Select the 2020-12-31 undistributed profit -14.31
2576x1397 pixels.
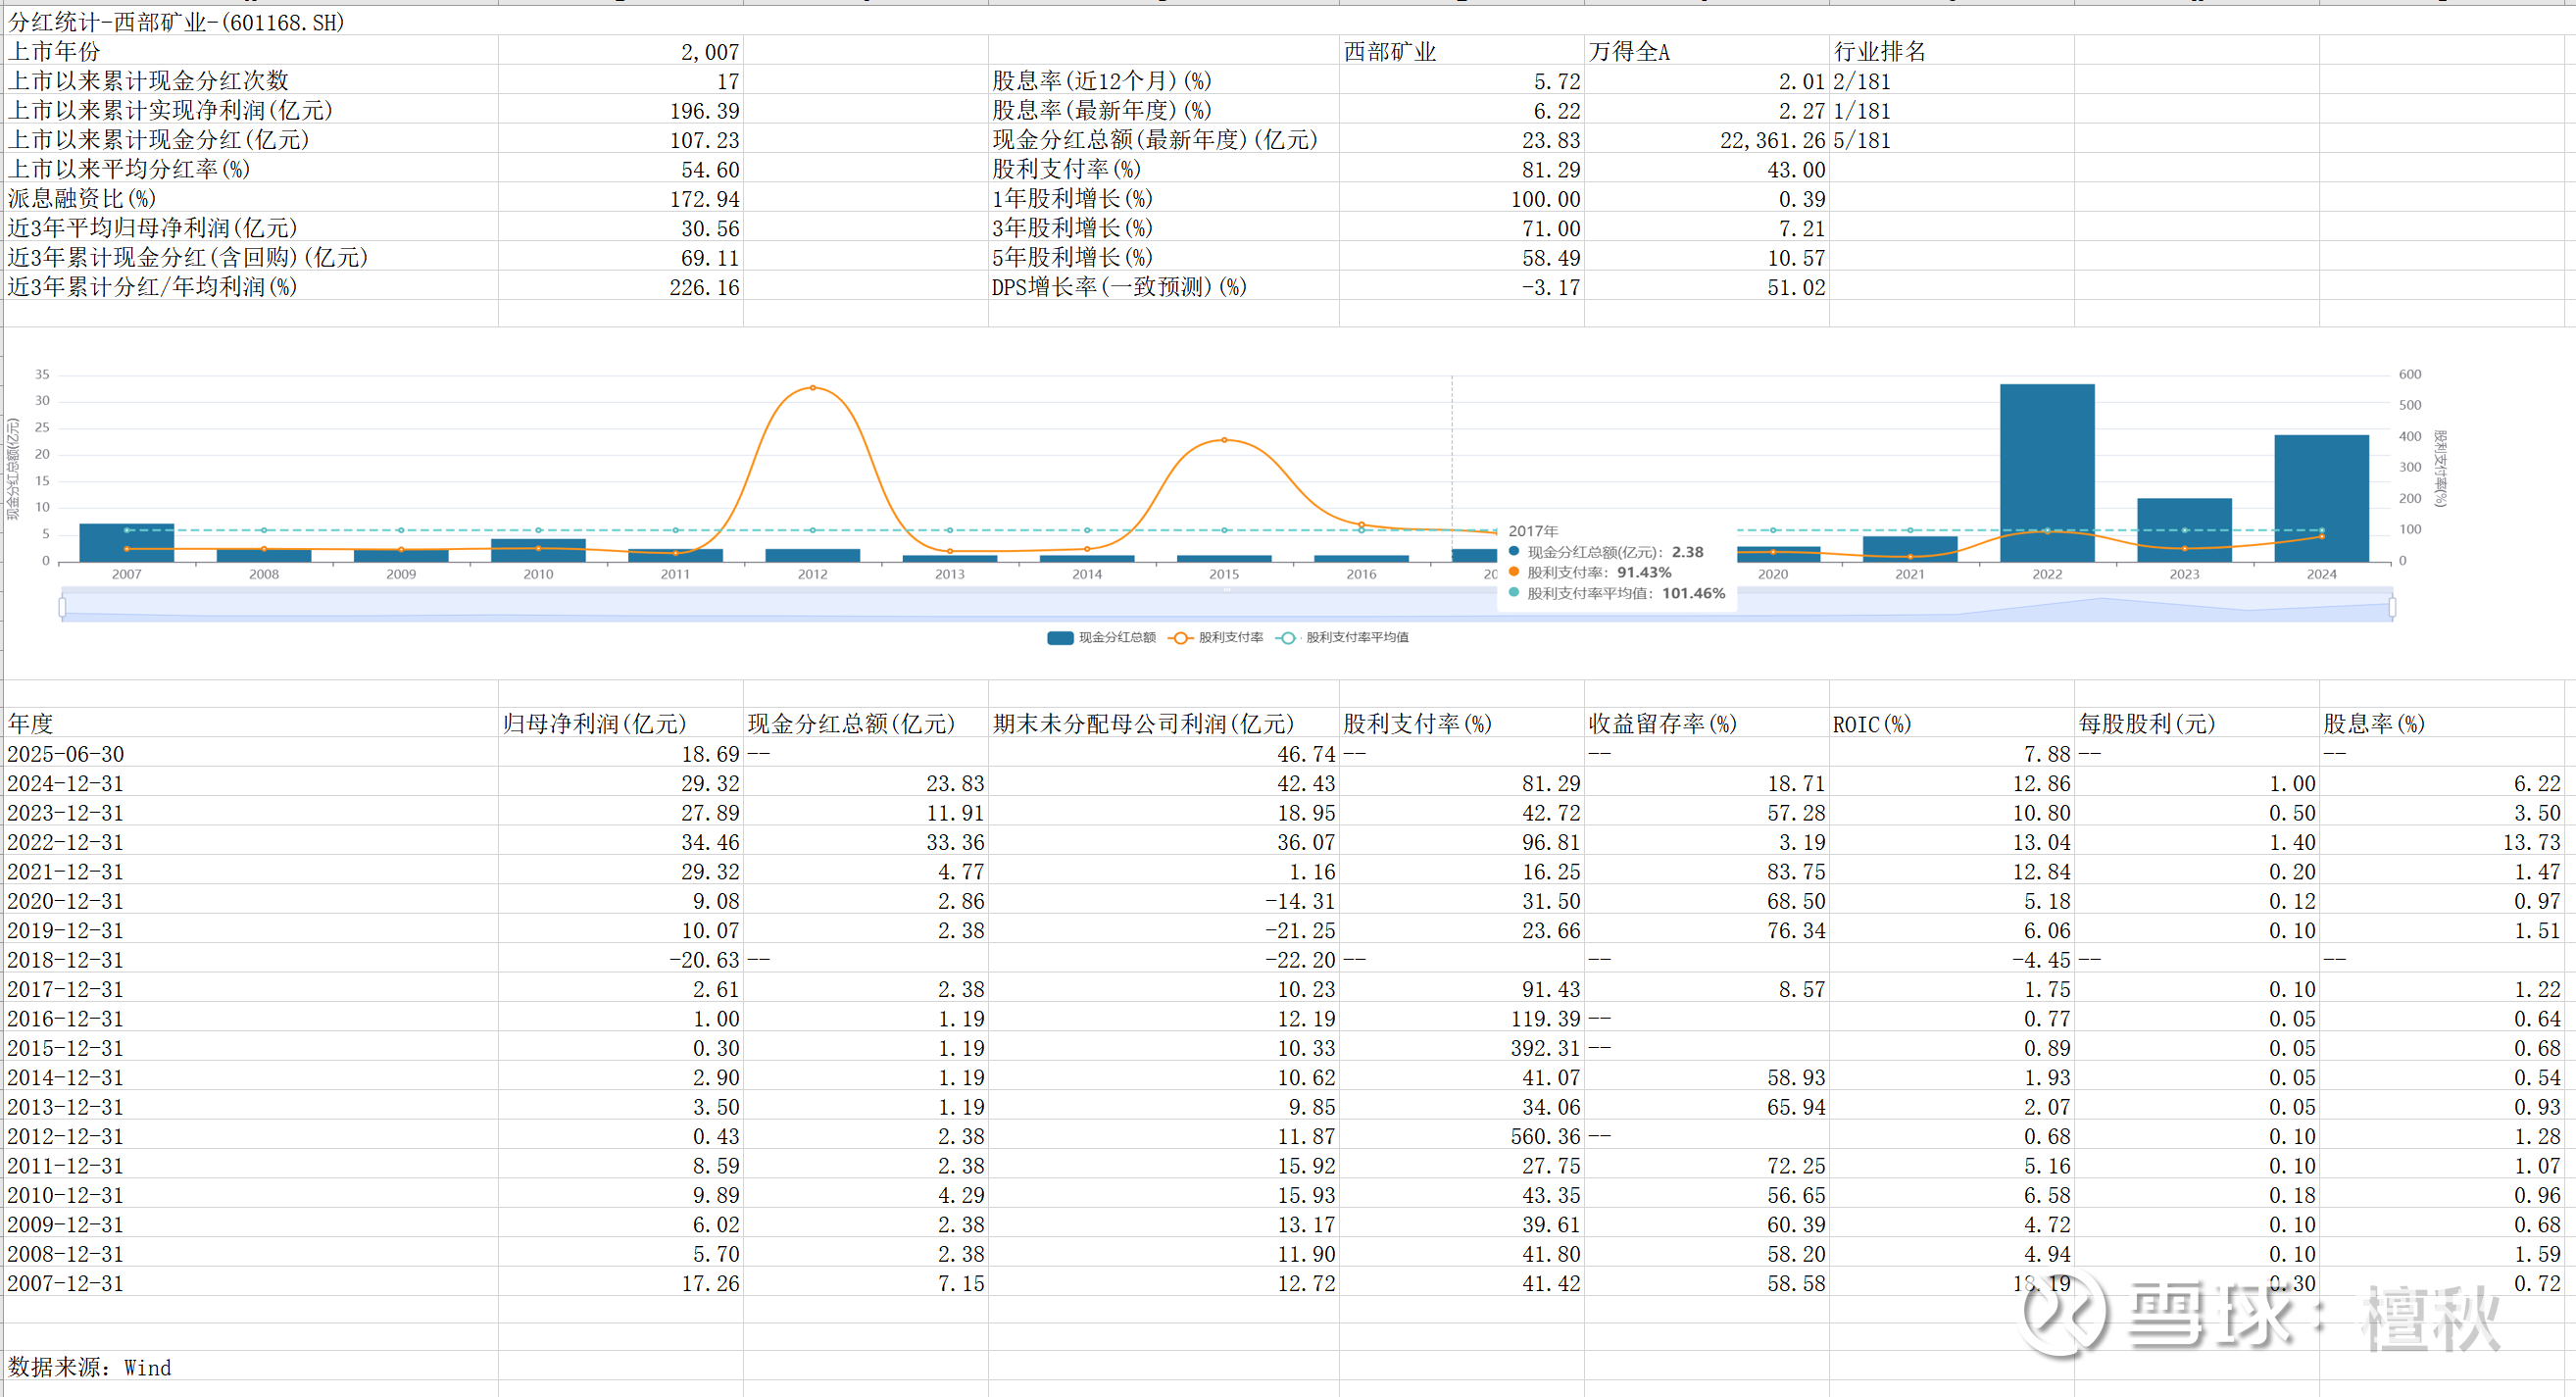1163,900
